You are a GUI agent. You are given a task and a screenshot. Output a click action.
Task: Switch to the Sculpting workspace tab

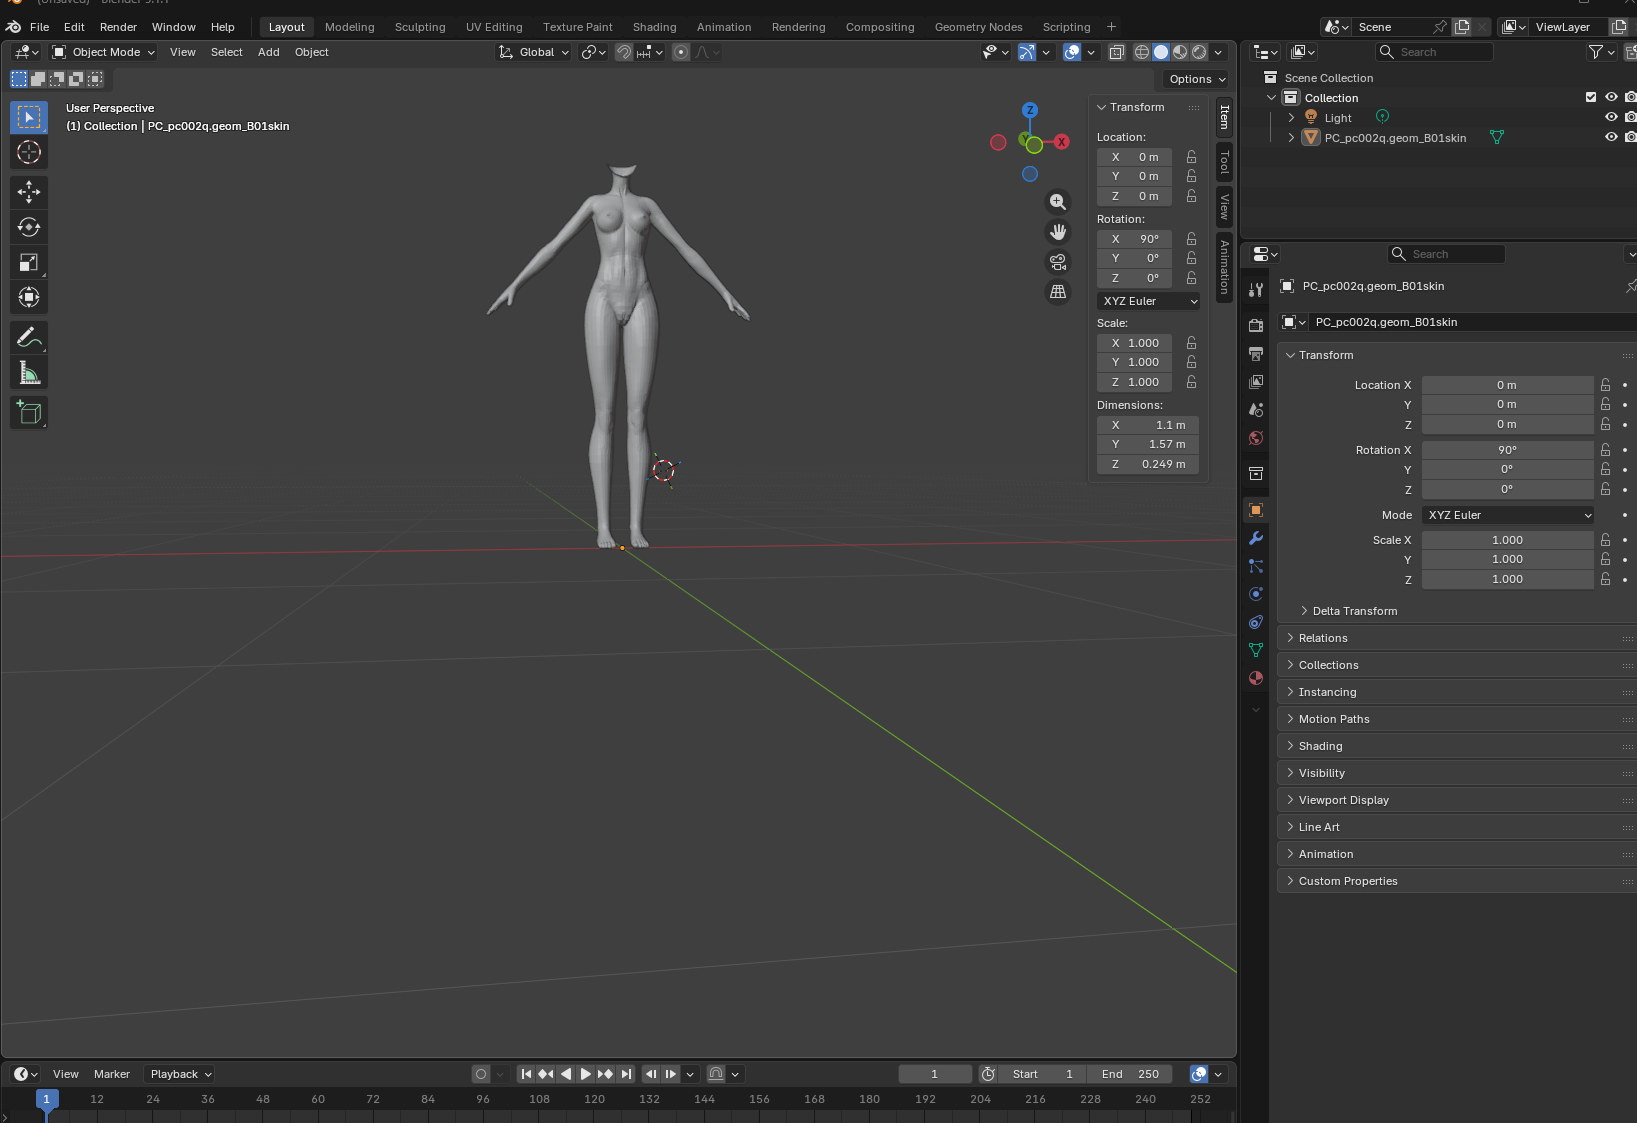click(420, 27)
